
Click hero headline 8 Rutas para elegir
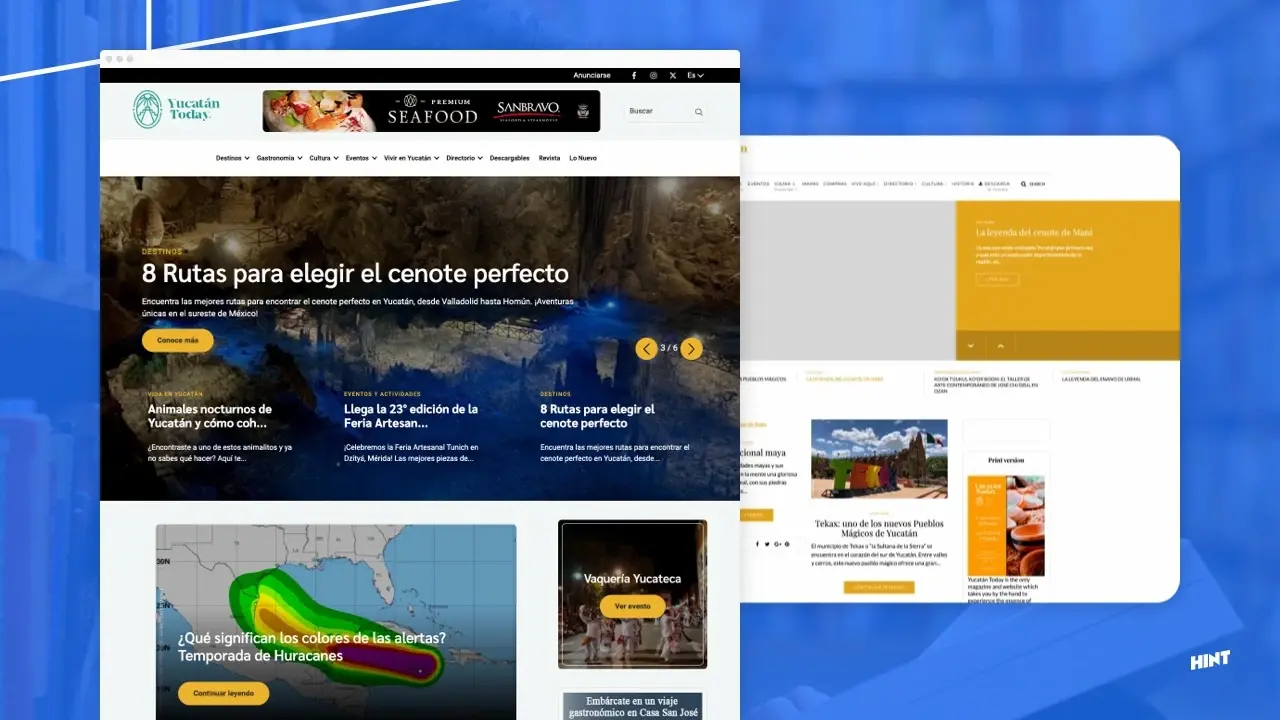[x=355, y=273]
